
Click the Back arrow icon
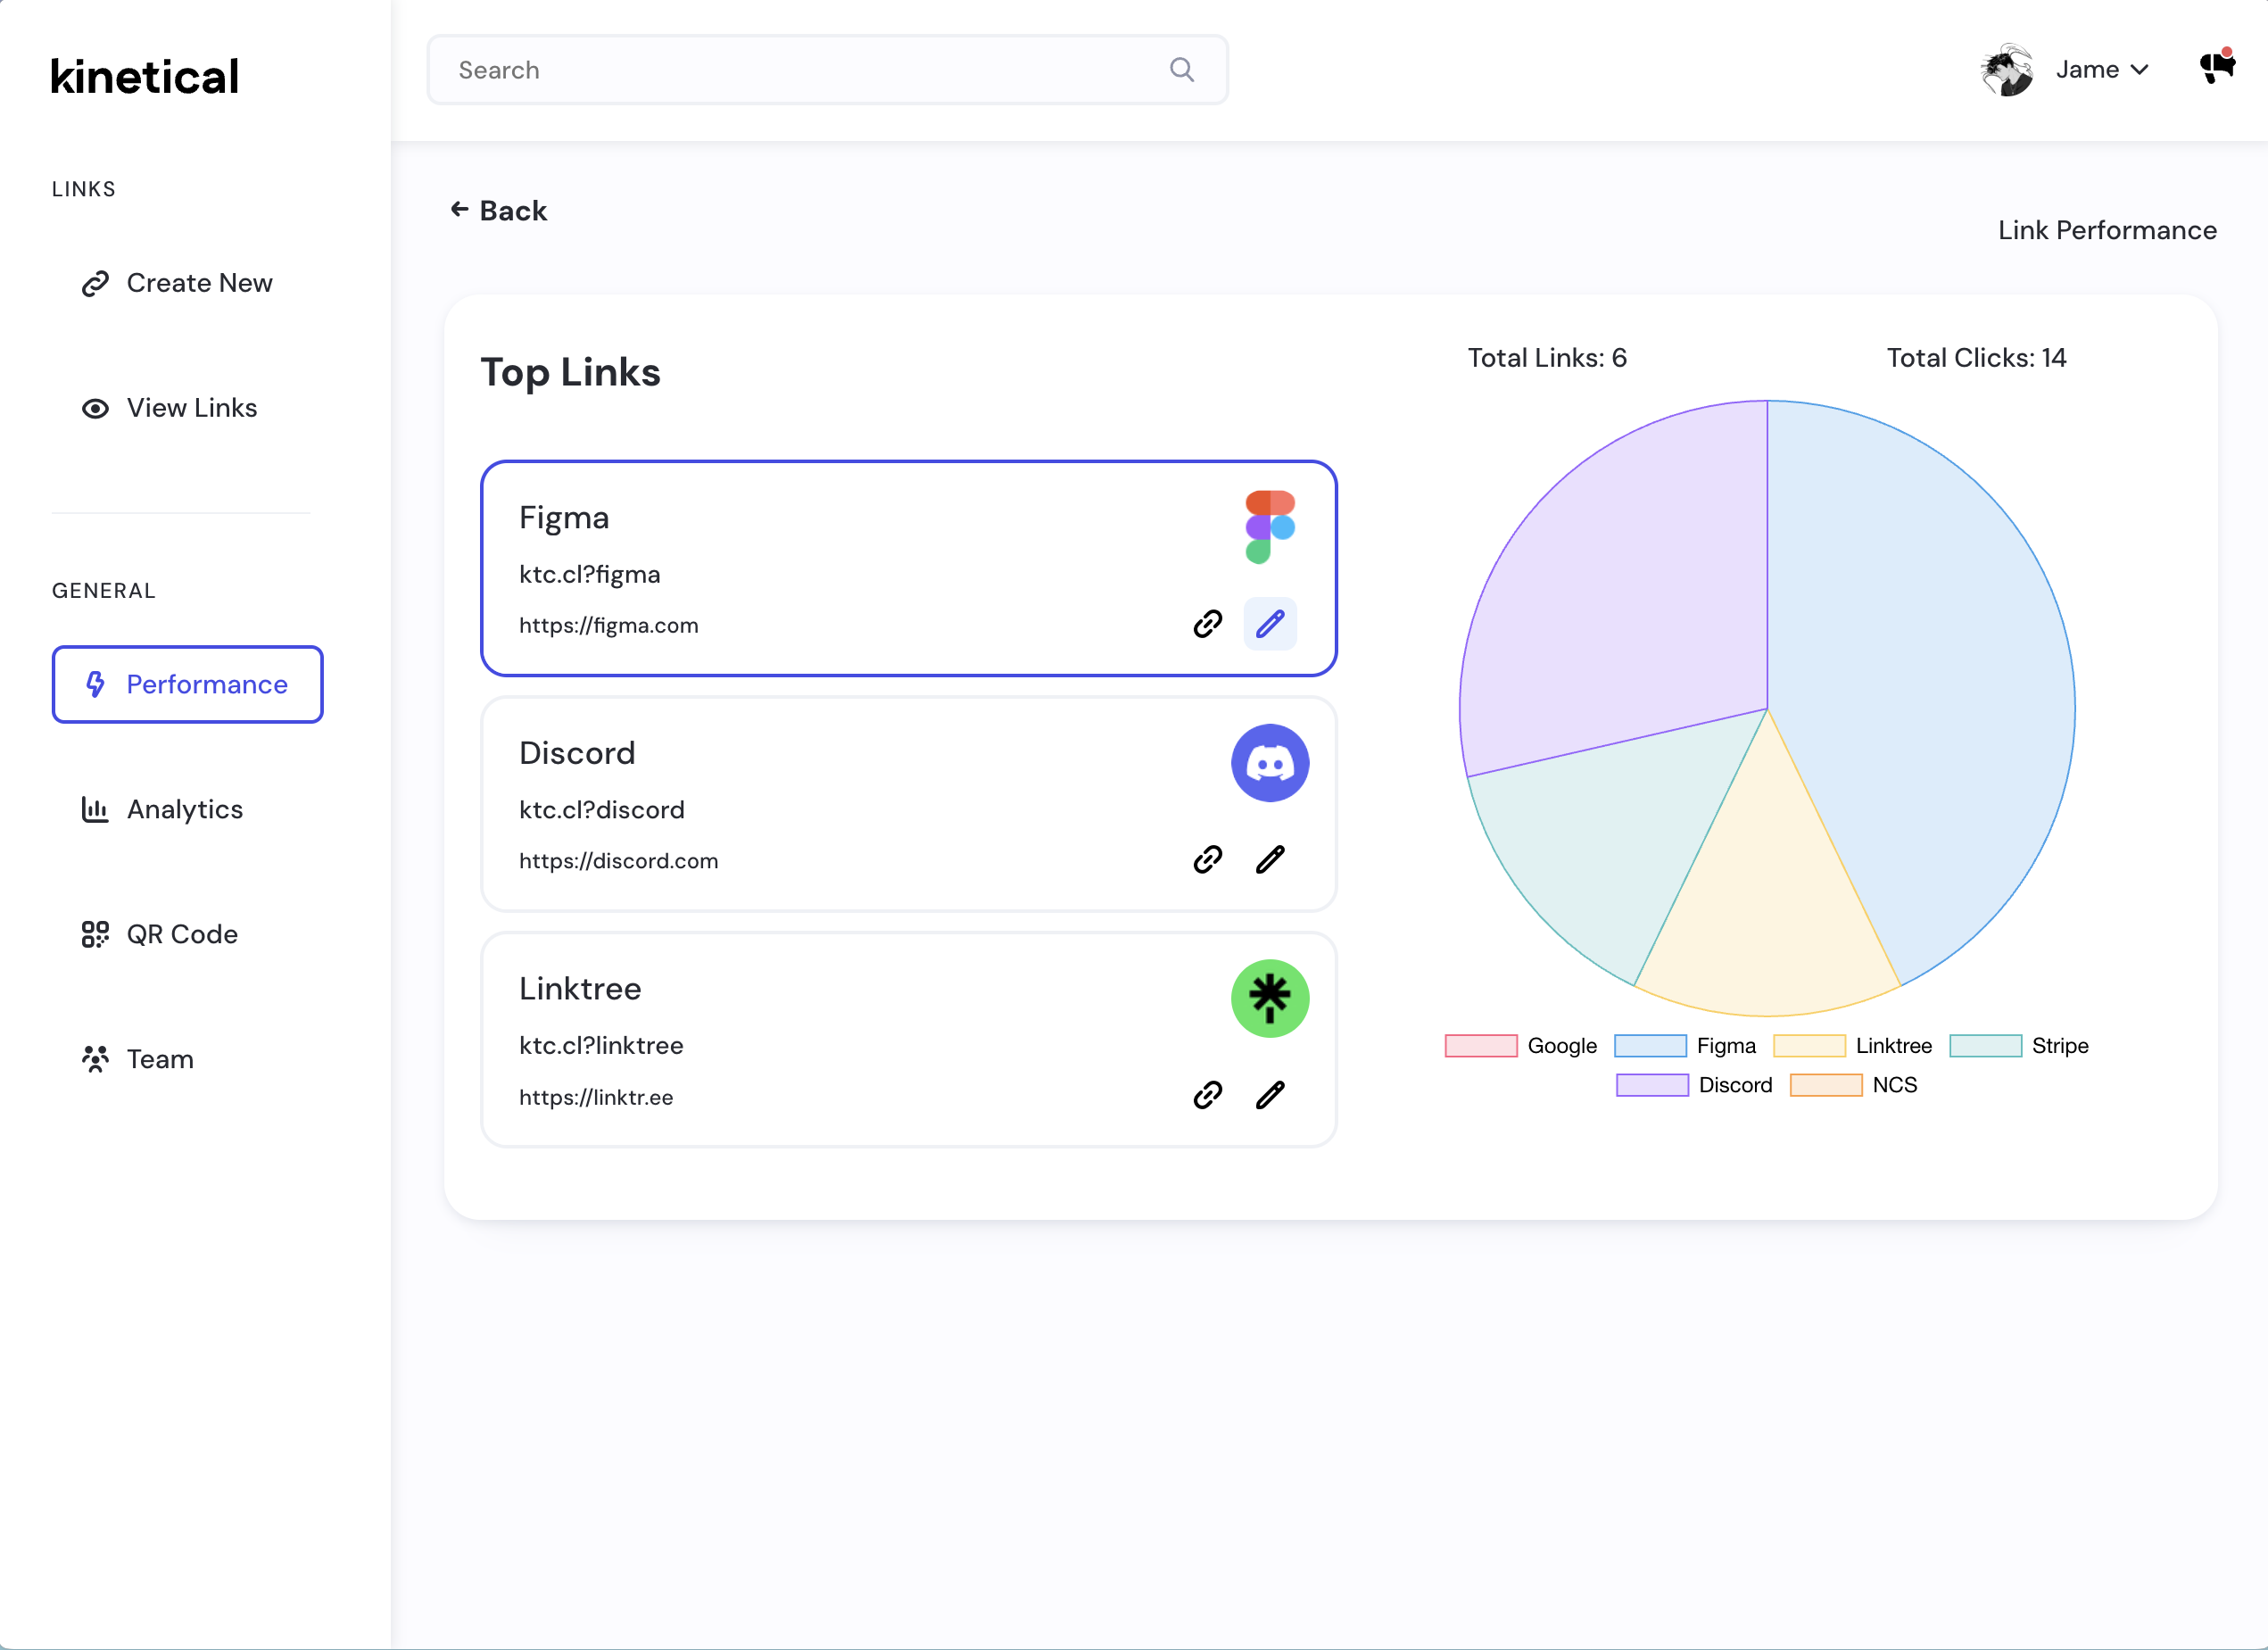pyautogui.click(x=459, y=209)
